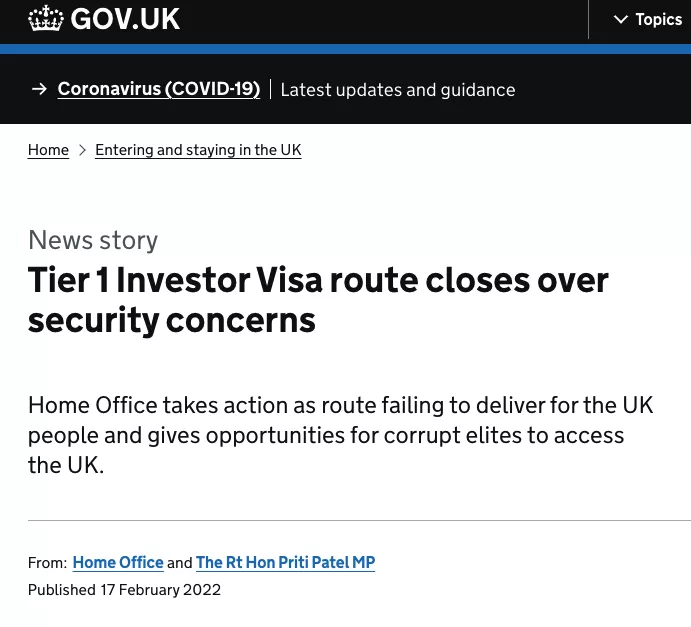Click the 'Latest updates and guidance' text
The width and height of the screenshot is (691, 627).
(397, 90)
